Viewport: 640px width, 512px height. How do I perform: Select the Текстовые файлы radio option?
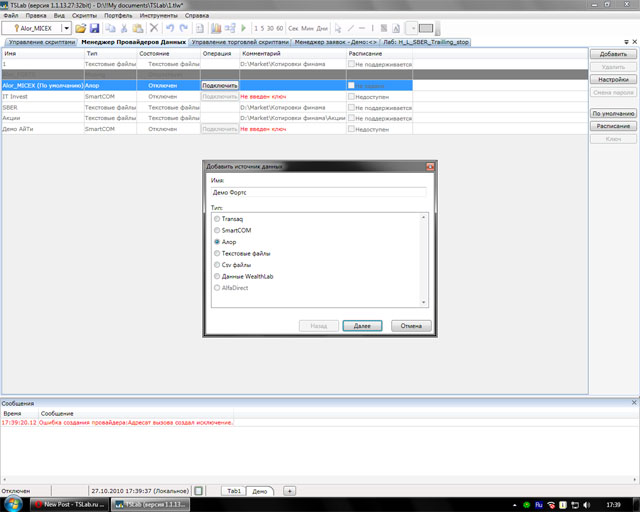pyautogui.click(x=217, y=253)
